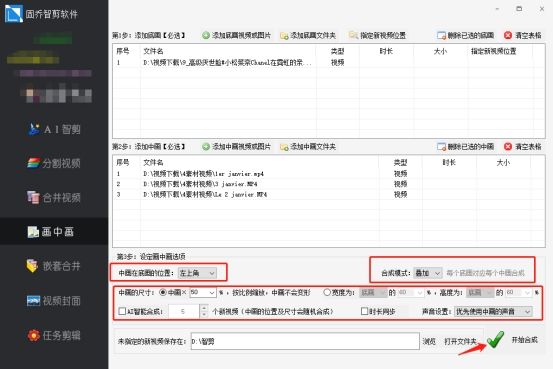Click 删除已选的中画 button
The height and width of the screenshot is (369, 553).
(x=465, y=146)
